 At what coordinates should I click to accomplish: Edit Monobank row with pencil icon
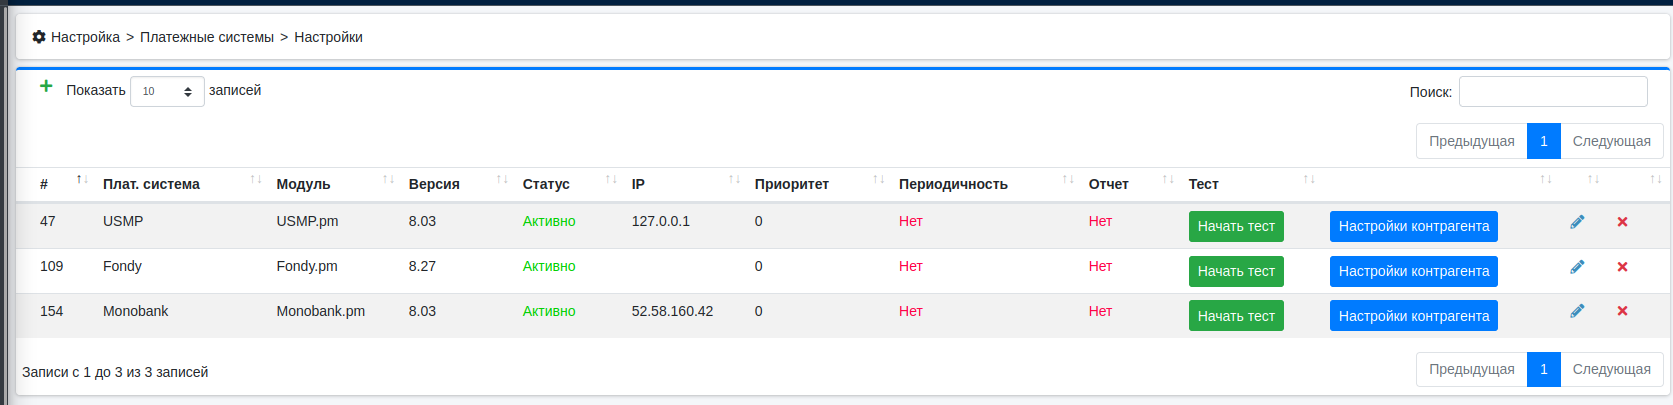click(x=1577, y=312)
